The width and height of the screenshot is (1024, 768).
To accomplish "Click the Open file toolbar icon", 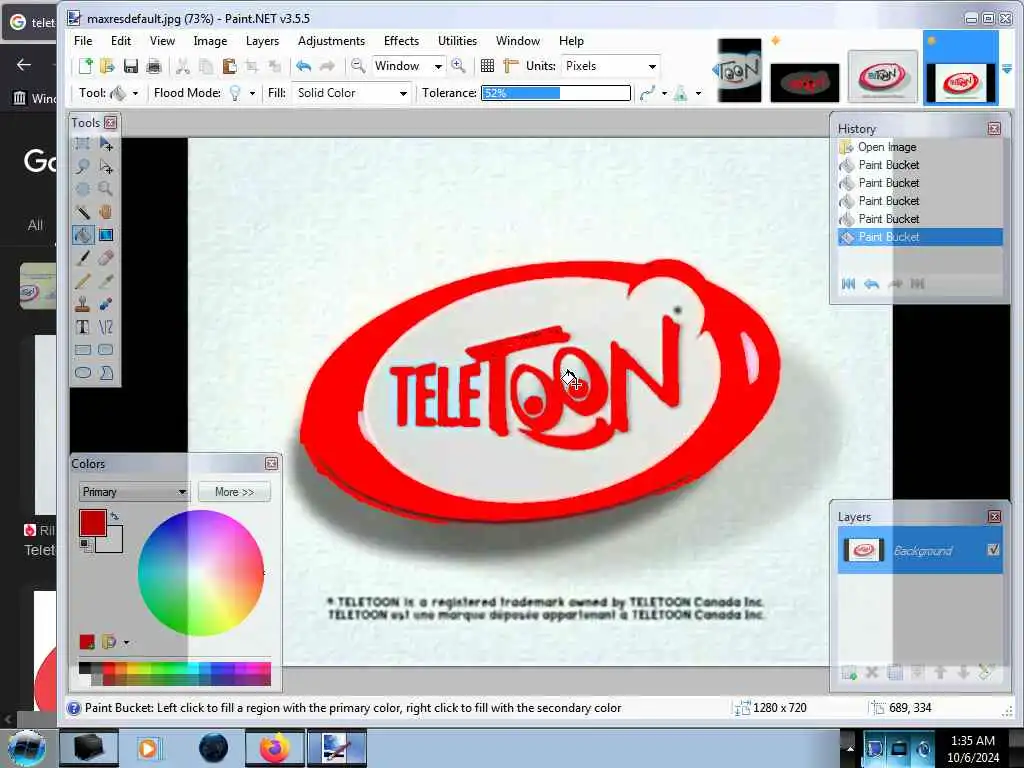I will 107,66.
